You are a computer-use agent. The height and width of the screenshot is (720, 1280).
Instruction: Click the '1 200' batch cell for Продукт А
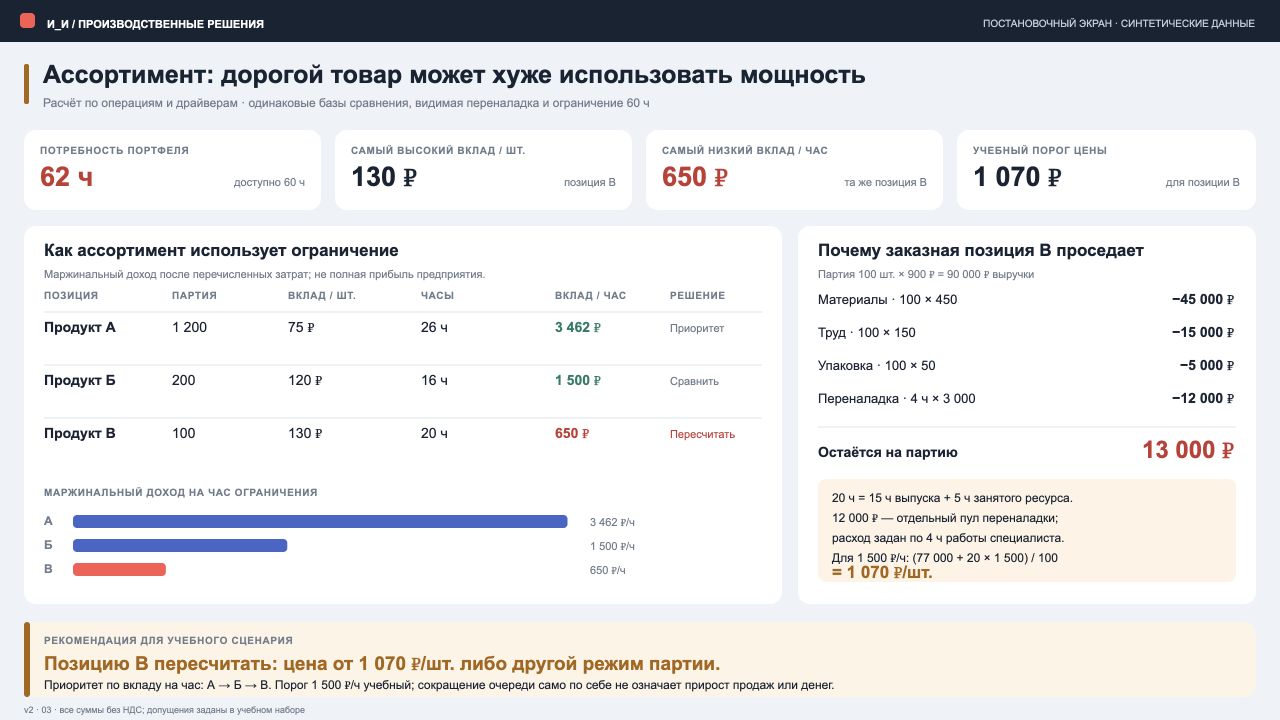point(190,327)
